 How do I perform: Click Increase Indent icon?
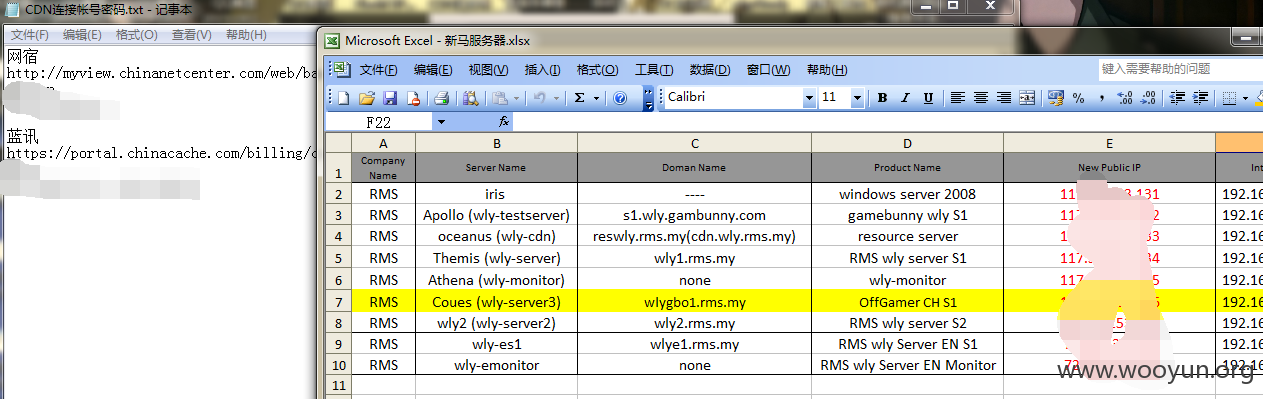pos(1200,98)
